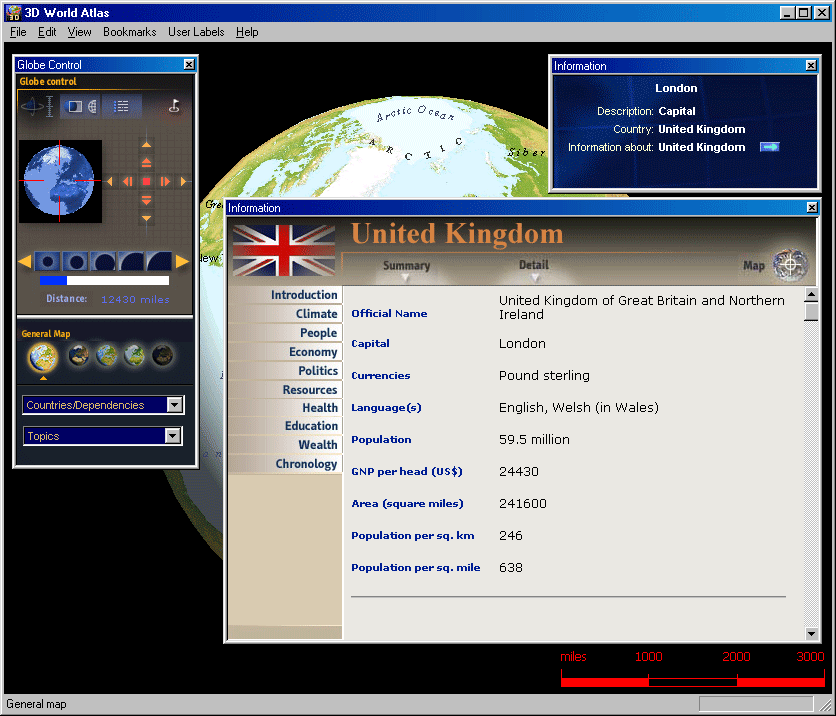Open the User Labels menu
The width and height of the screenshot is (836, 716).
196,32
